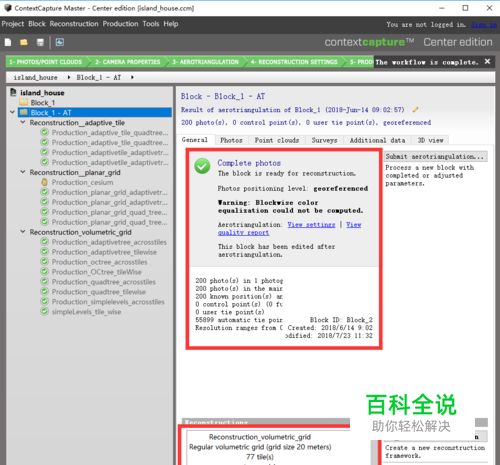Click the status icon of Production_cesium
Image resolution: width=500 pixels, height=465 pixels.
(44, 182)
